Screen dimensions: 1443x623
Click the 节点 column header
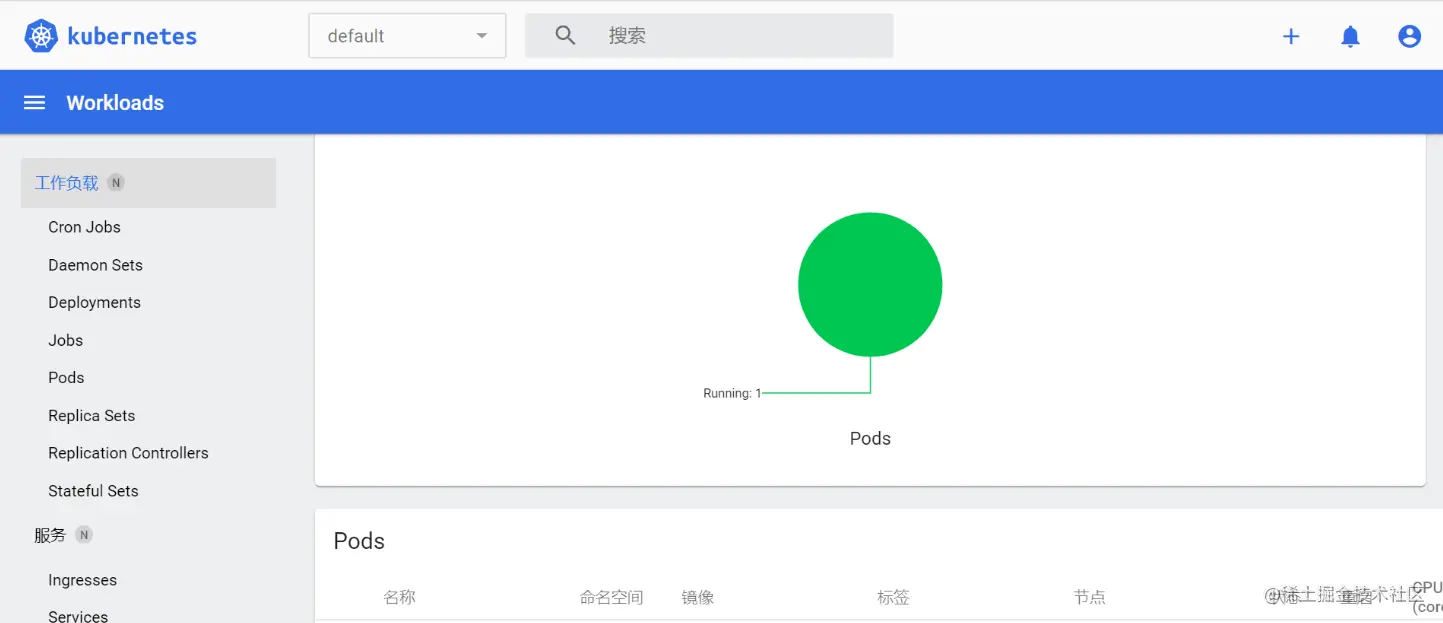point(1089,597)
